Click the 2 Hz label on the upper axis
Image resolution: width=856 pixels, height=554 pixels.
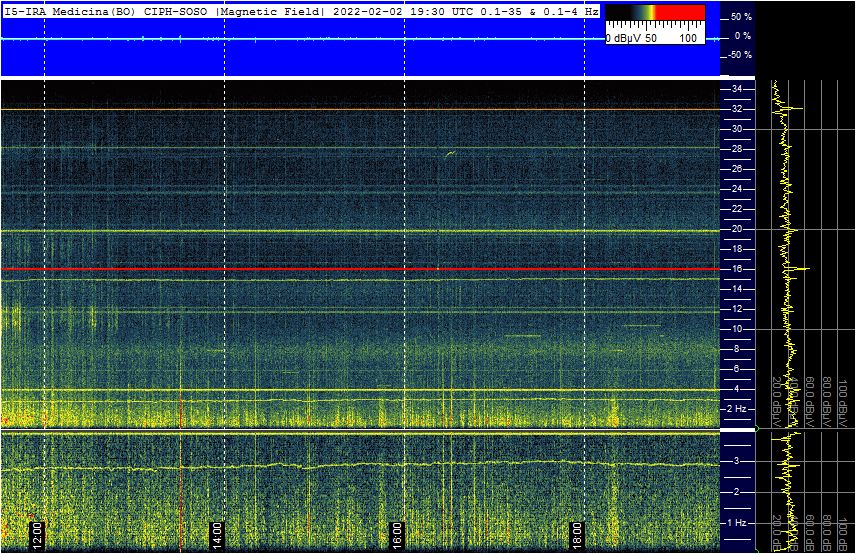pyautogui.click(x=737, y=409)
